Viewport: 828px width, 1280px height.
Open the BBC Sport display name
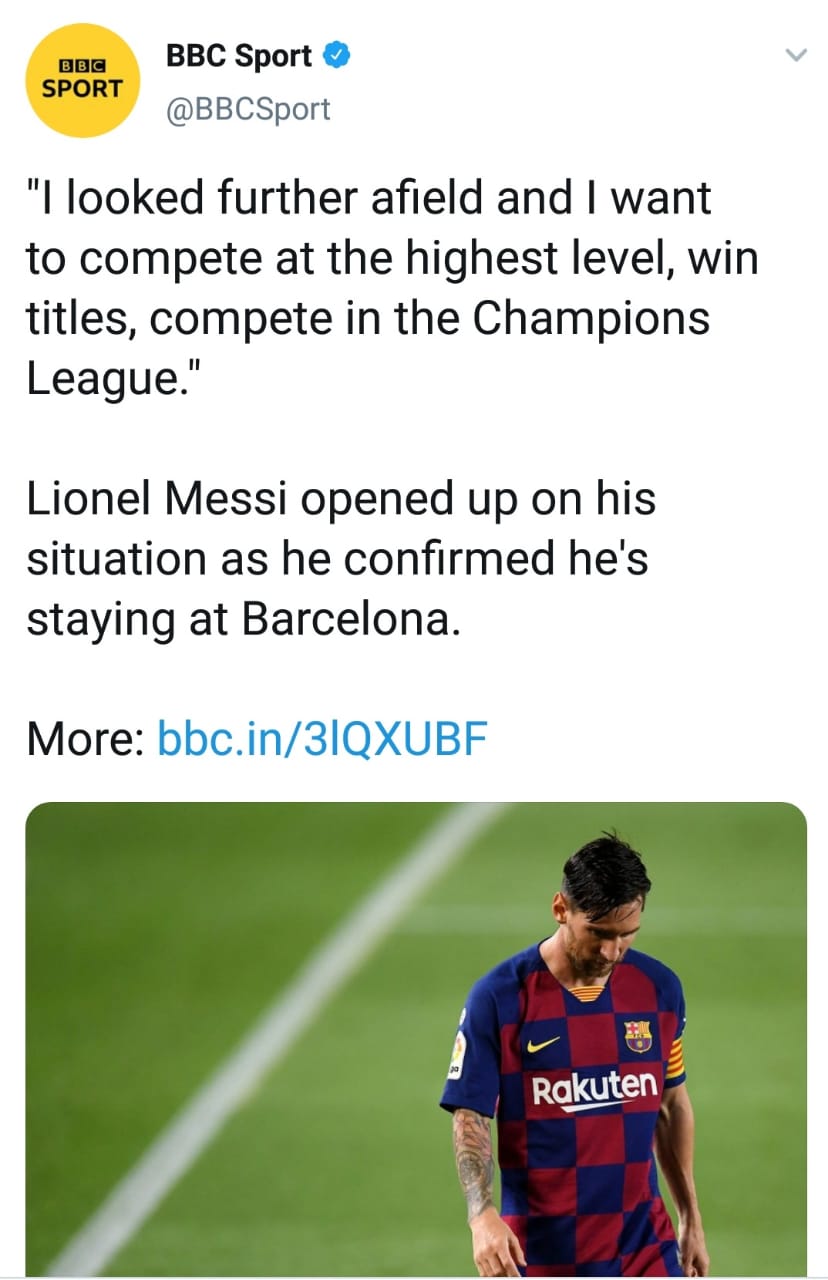239,56
